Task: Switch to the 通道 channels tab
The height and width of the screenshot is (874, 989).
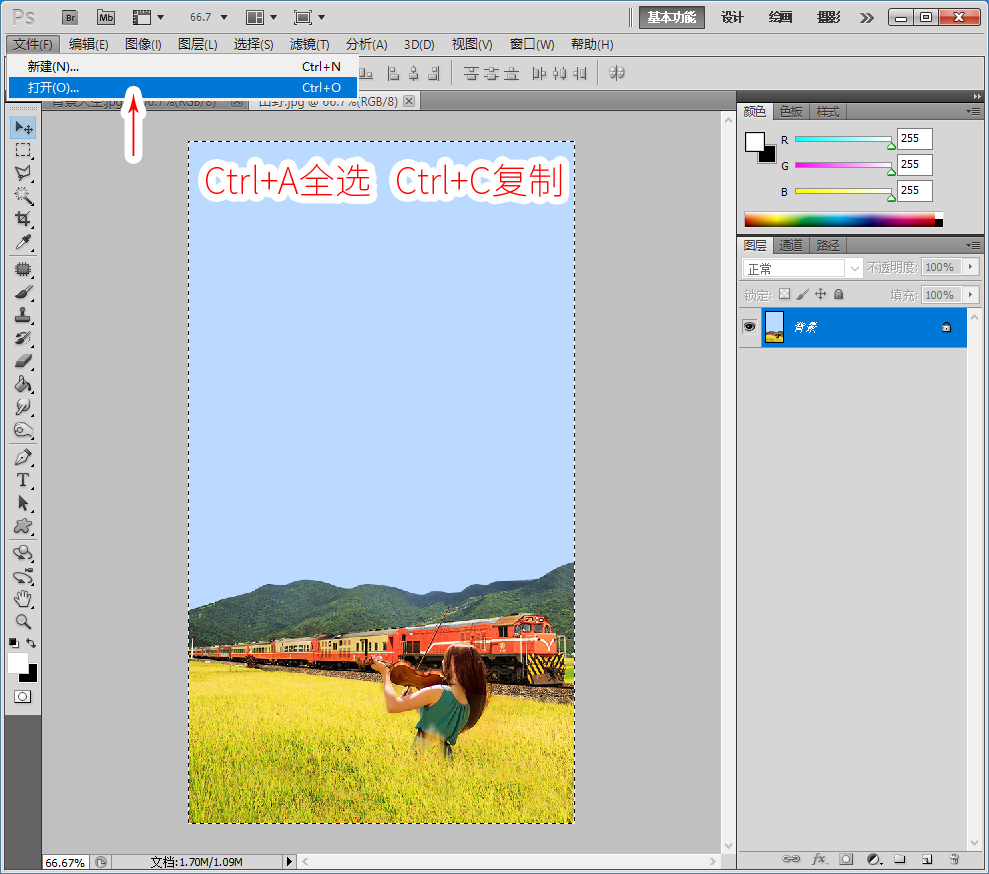Action: 790,245
